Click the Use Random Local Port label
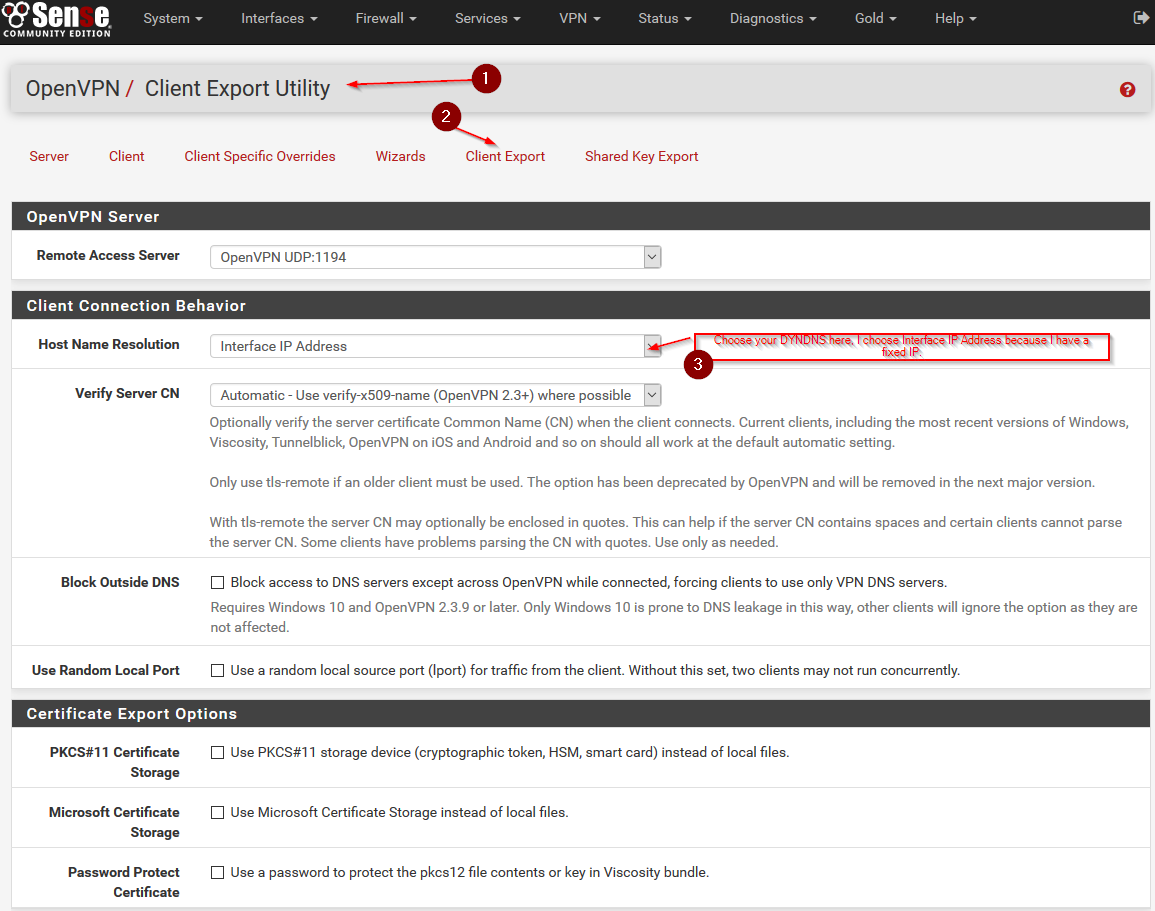1155x911 pixels. tap(106, 670)
